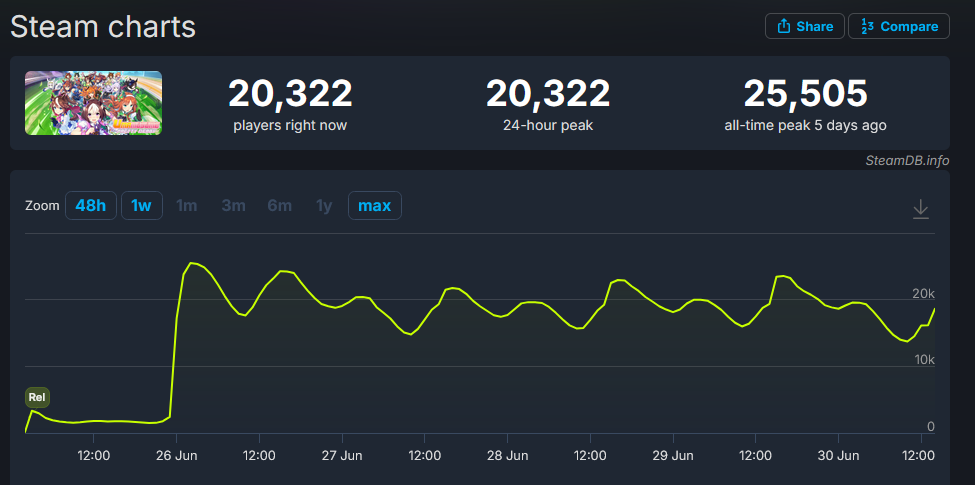The width and height of the screenshot is (975, 485).
Task: Select the 1y zoom range
Action: coord(324,206)
